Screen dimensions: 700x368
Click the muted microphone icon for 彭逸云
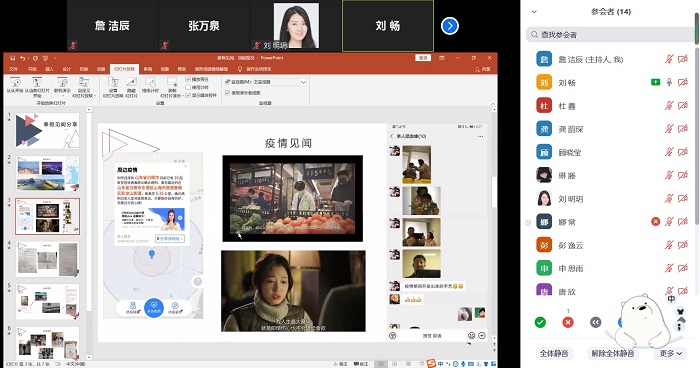669,245
